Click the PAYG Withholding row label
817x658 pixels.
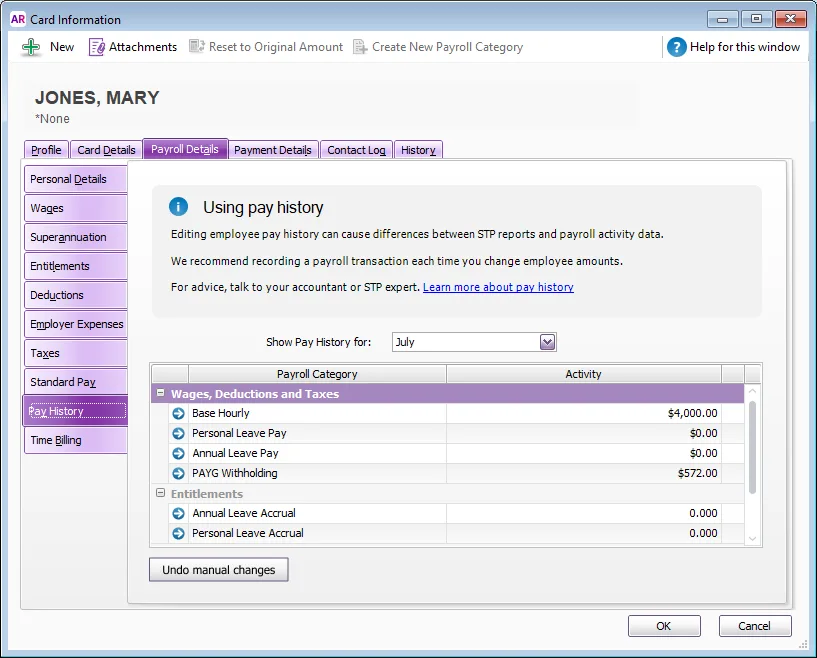pyautogui.click(x=234, y=474)
